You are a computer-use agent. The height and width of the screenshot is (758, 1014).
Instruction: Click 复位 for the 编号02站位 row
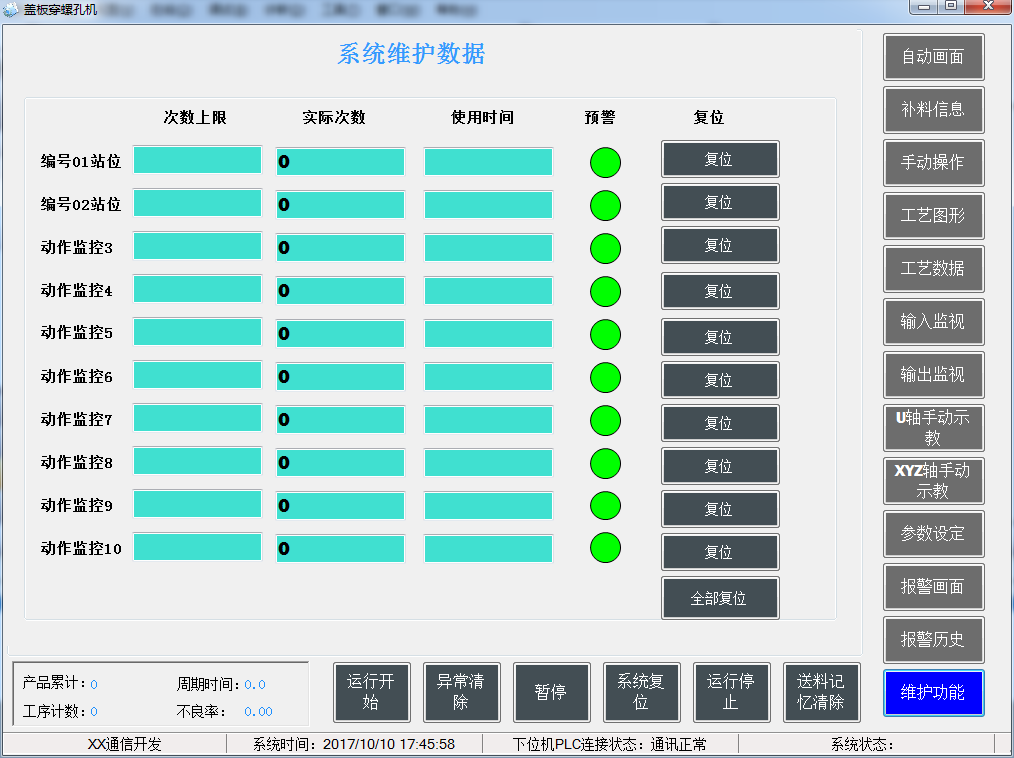click(x=719, y=202)
